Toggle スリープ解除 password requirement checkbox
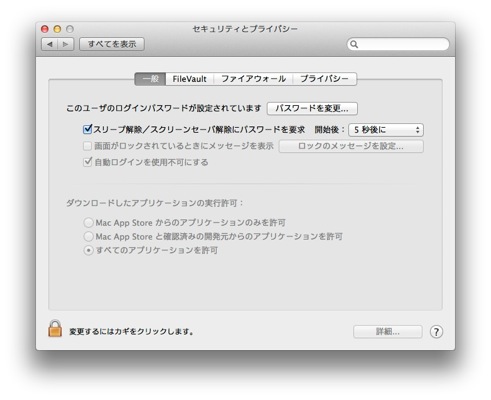491x400 pixels. click(x=87, y=129)
